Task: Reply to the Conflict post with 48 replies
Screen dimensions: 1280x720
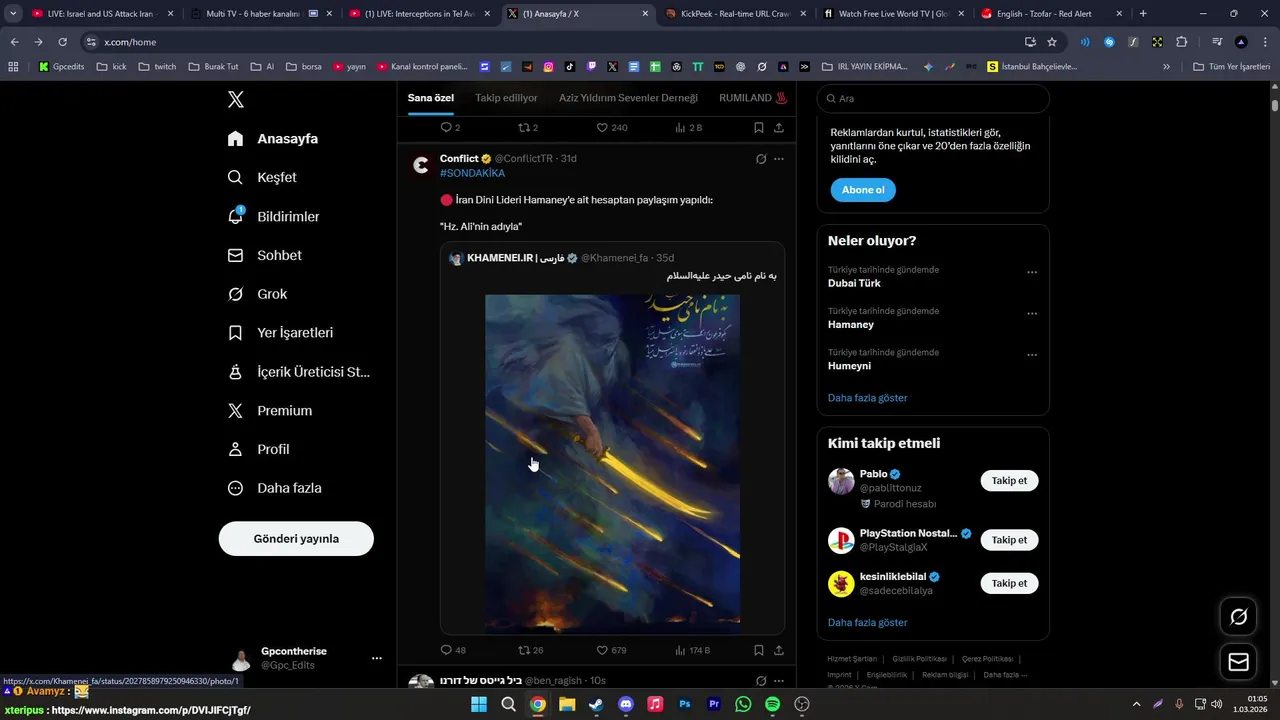Action: (453, 650)
